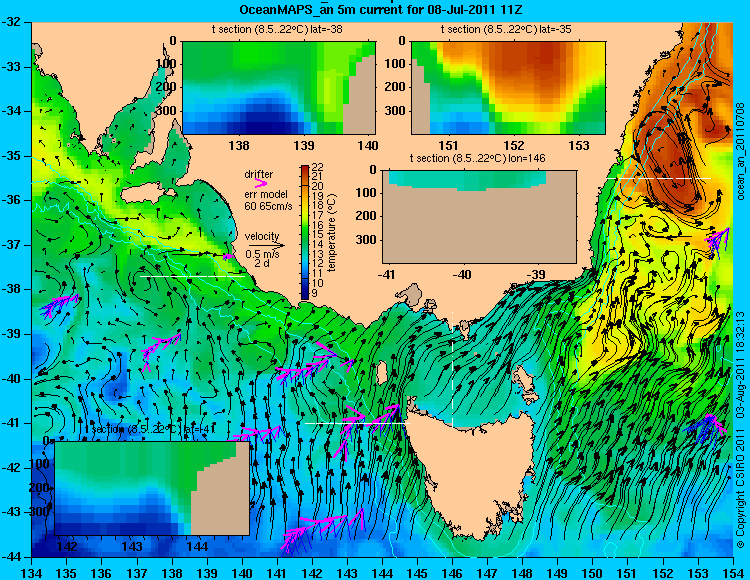
Task: Click the dark blue bottom of temperature color bar
Action: pos(305,294)
